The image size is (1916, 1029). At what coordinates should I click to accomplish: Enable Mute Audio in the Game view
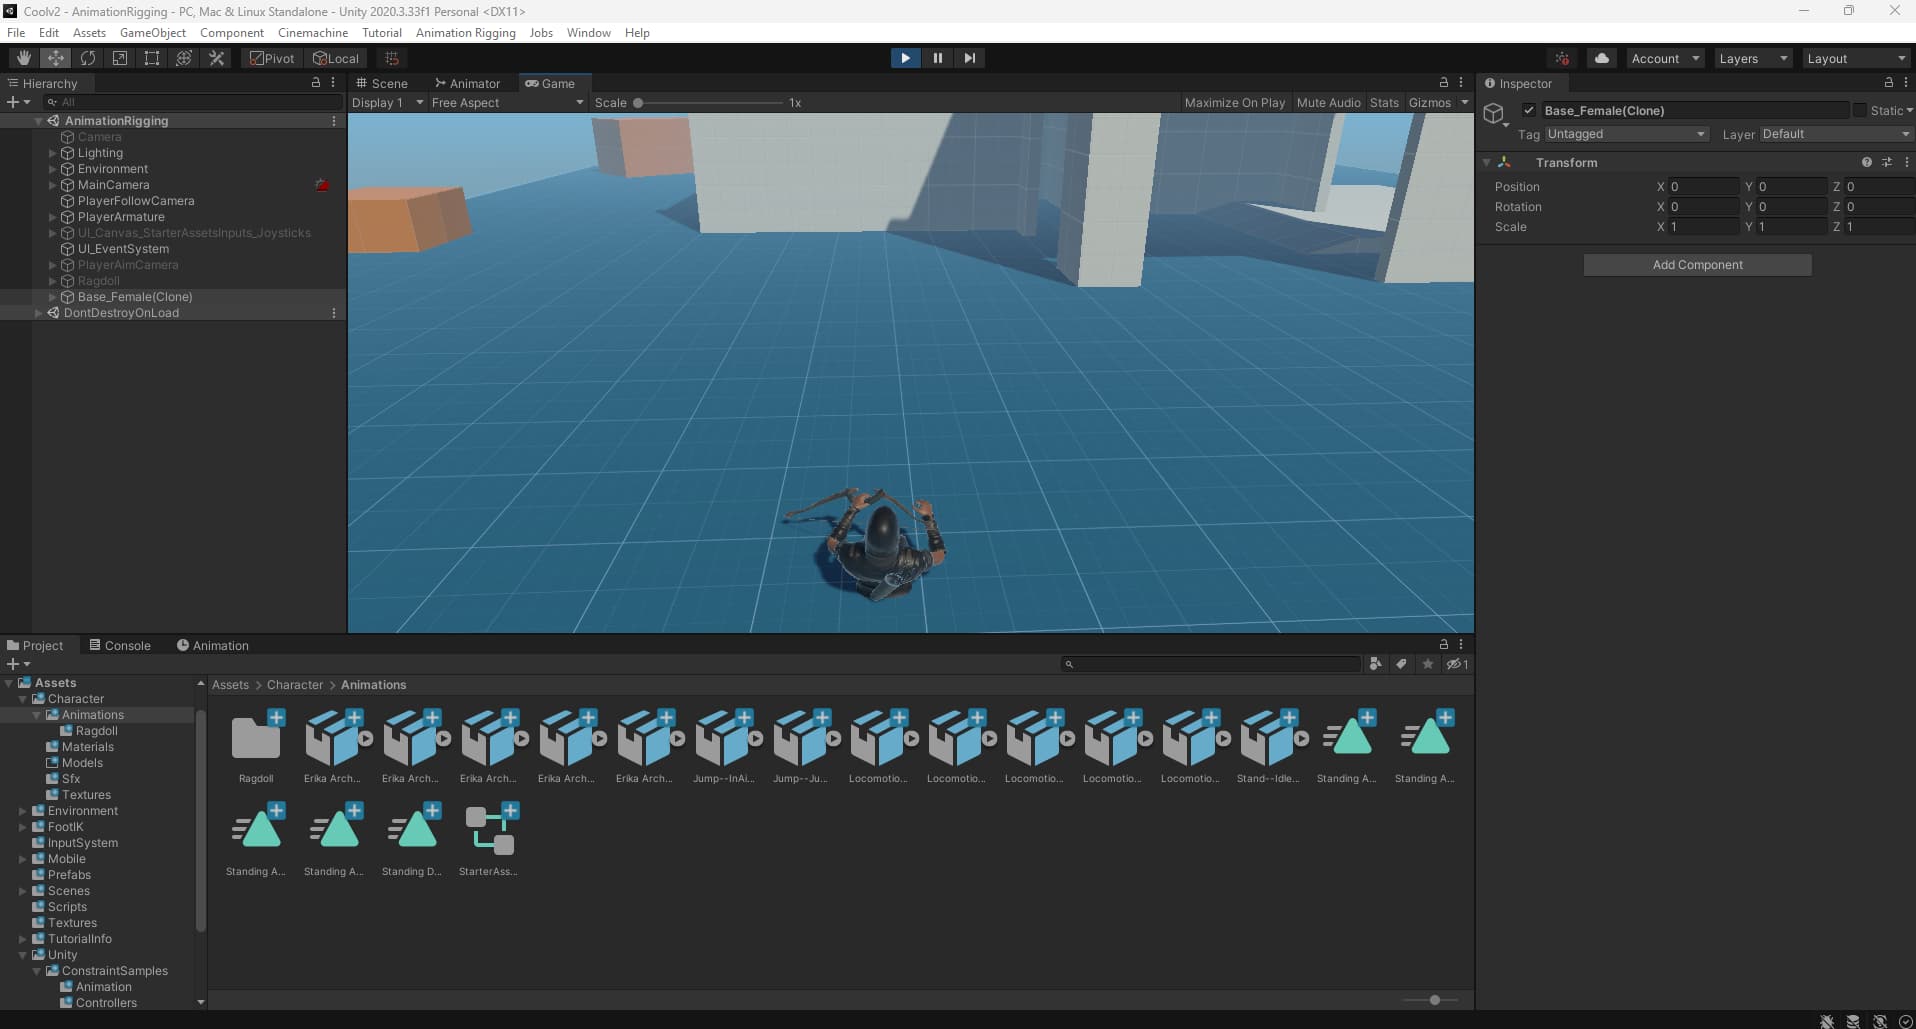pyautogui.click(x=1328, y=102)
